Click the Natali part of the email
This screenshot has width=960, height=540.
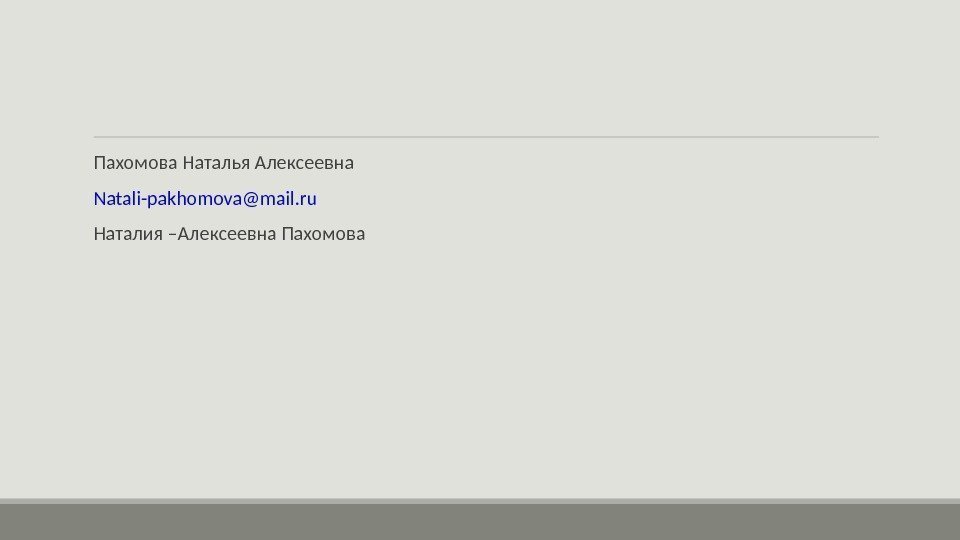click(118, 199)
